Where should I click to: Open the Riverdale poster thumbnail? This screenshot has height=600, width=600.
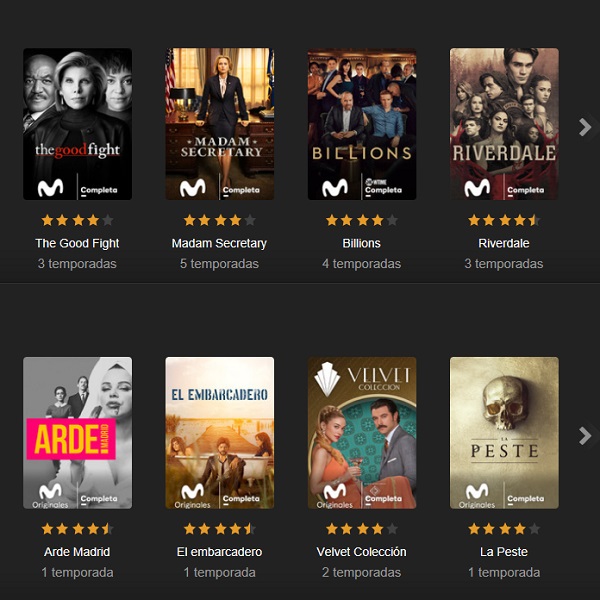click(x=504, y=124)
